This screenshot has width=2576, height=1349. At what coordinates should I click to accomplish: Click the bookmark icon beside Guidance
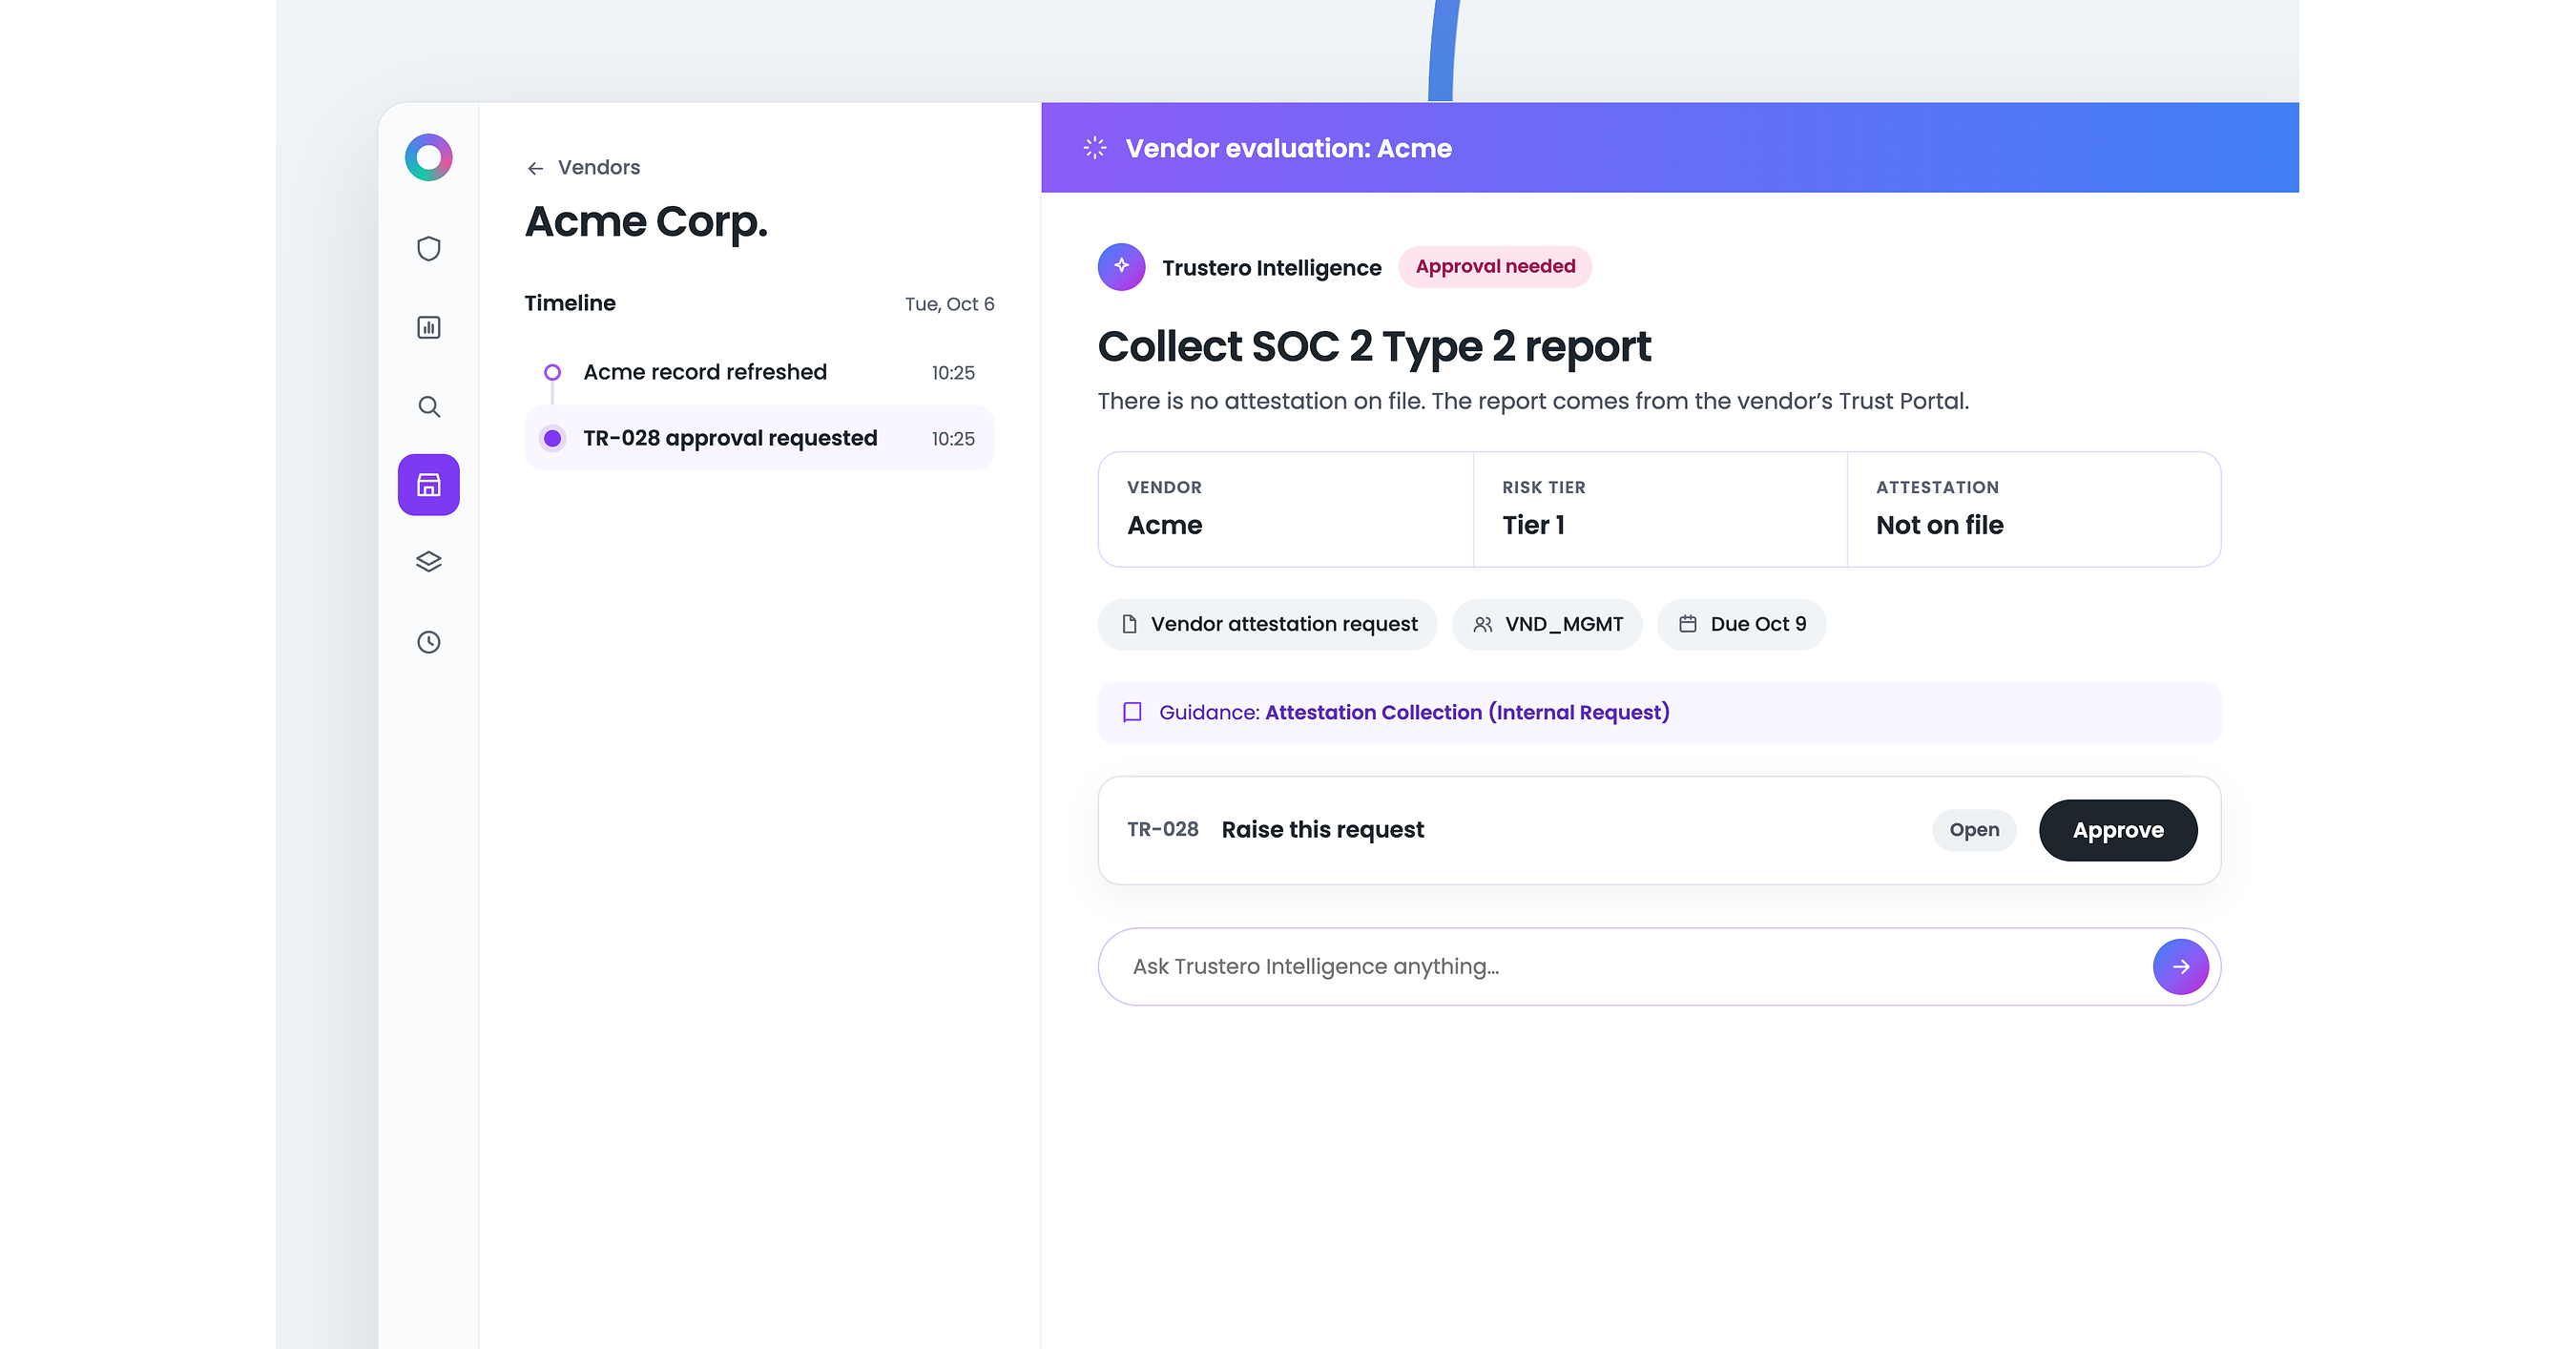point(1132,712)
